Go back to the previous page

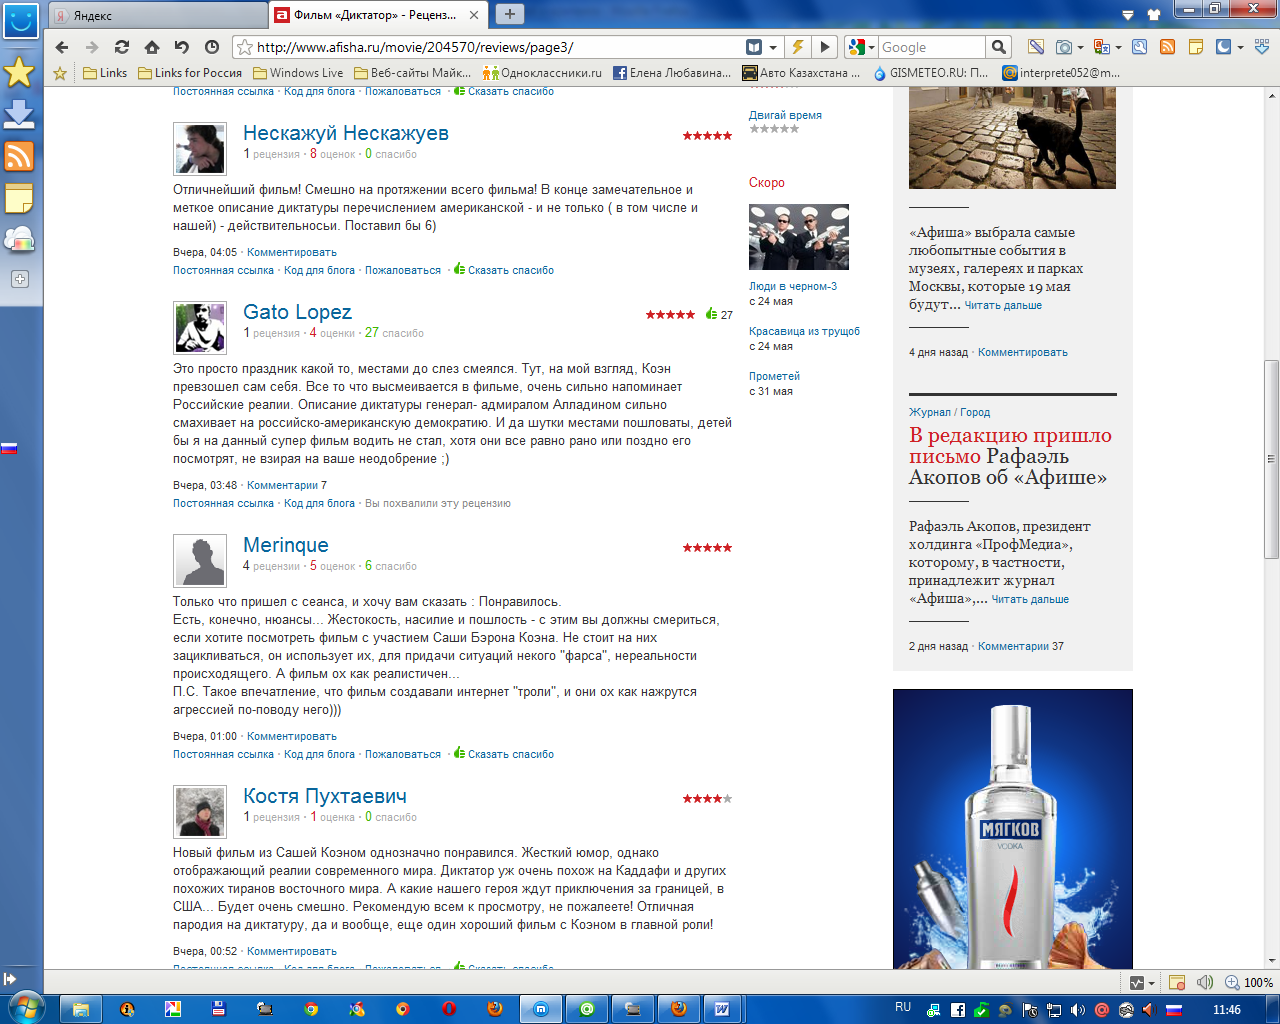pyautogui.click(x=62, y=47)
